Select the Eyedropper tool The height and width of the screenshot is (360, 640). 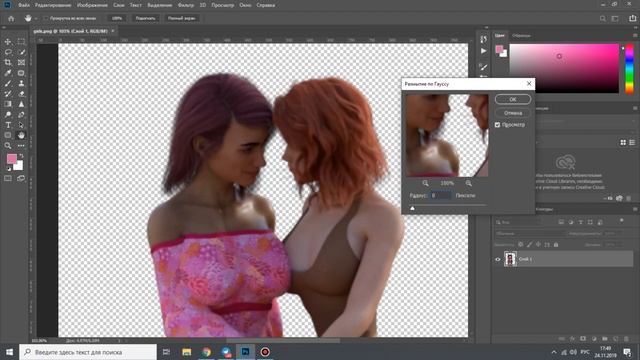tap(8, 73)
